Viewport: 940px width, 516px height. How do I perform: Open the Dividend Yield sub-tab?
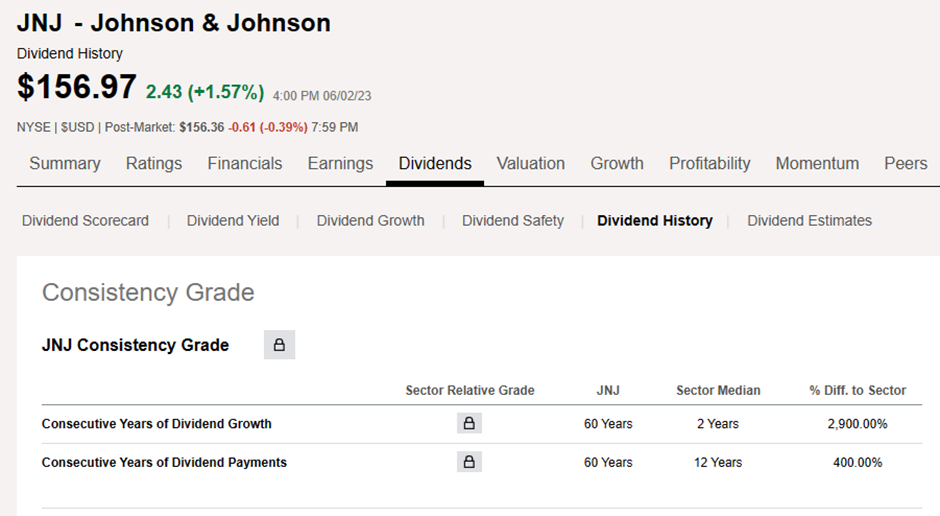(x=233, y=221)
